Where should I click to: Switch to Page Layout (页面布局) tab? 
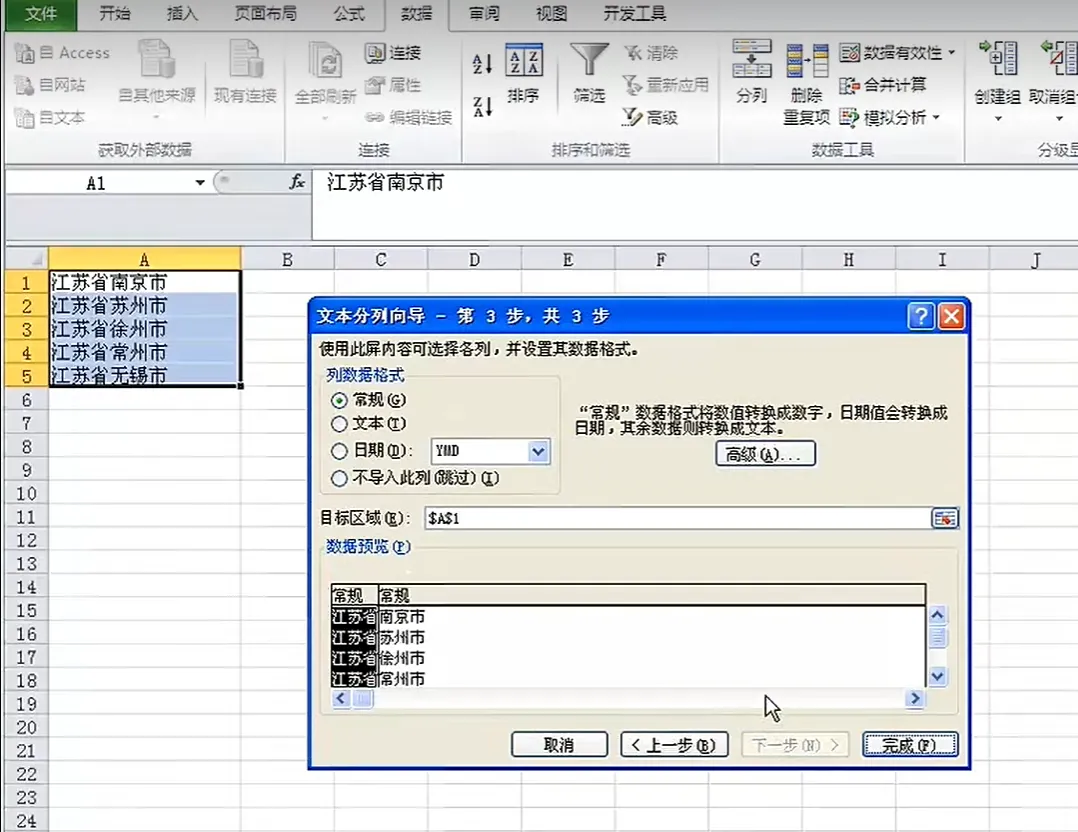click(265, 14)
